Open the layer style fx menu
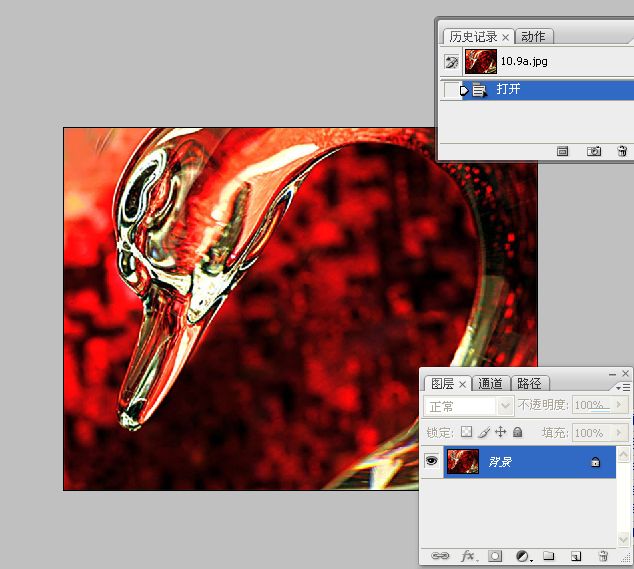 tap(468, 556)
